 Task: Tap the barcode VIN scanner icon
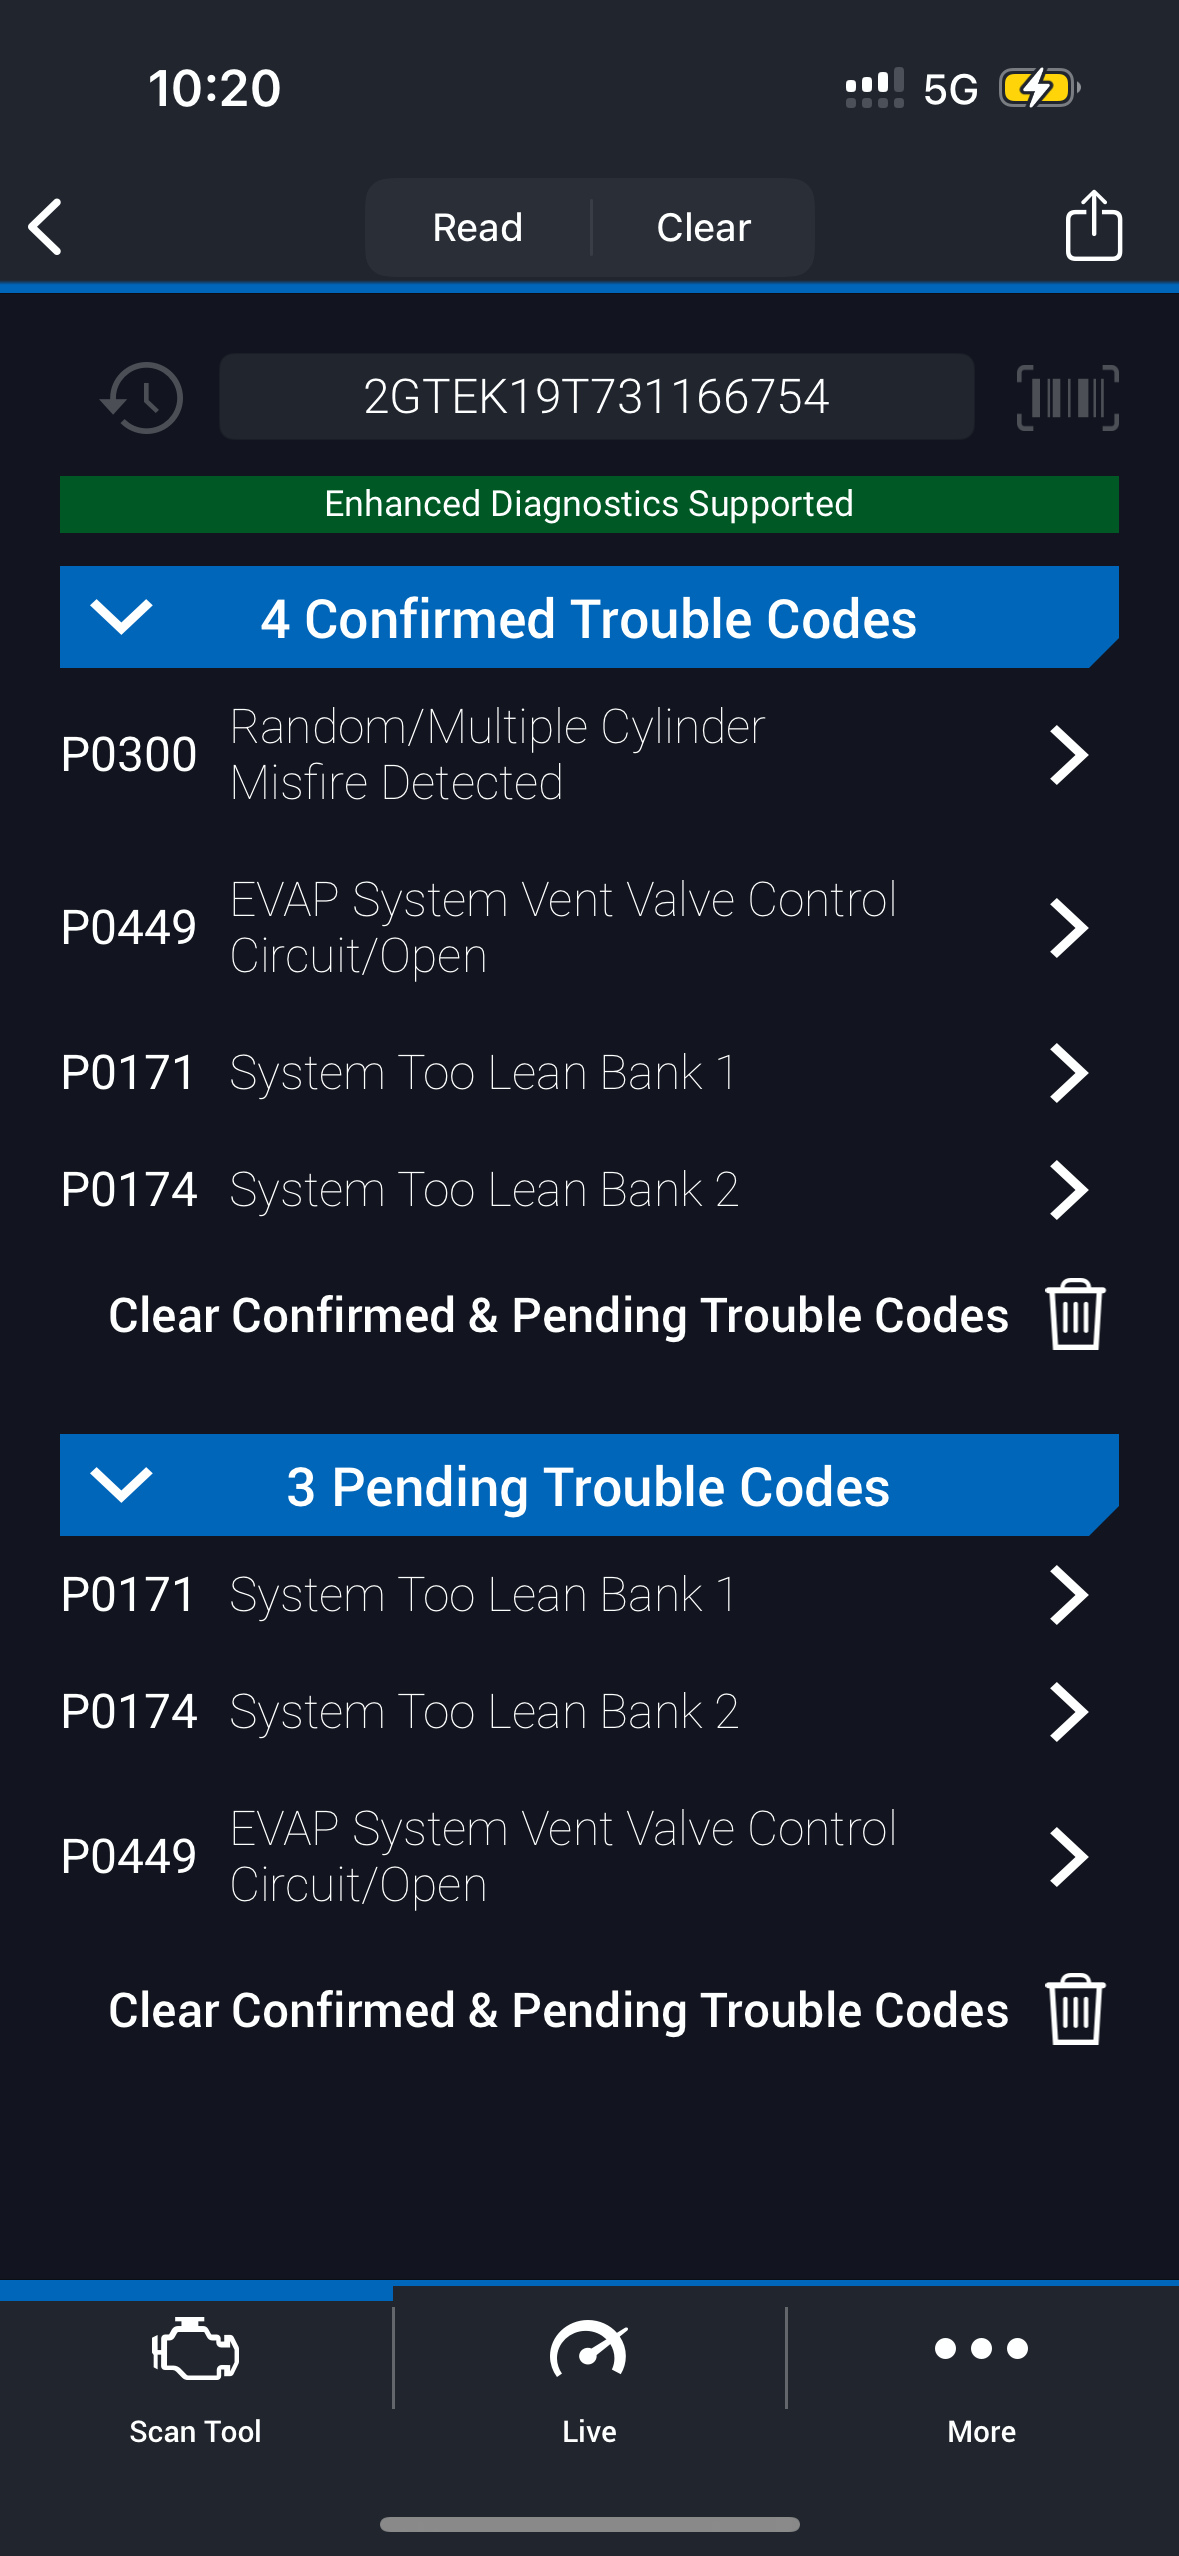coord(1067,398)
